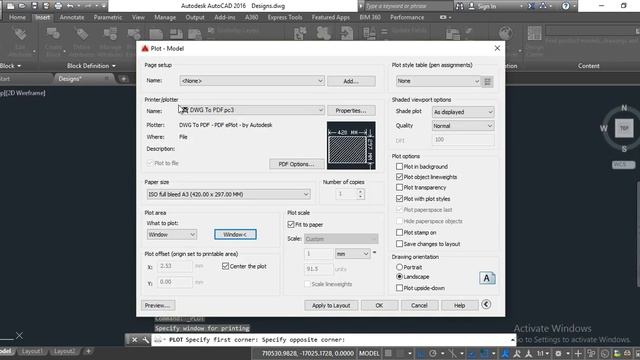
Task: Open PDF Options... button
Action: (297, 164)
